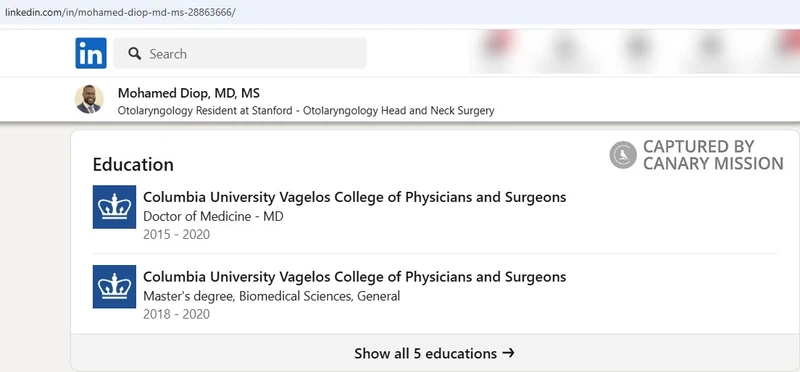800x372 pixels.
Task: Click the name Mohamed Diop, MD, MS
Action: click(x=189, y=93)
